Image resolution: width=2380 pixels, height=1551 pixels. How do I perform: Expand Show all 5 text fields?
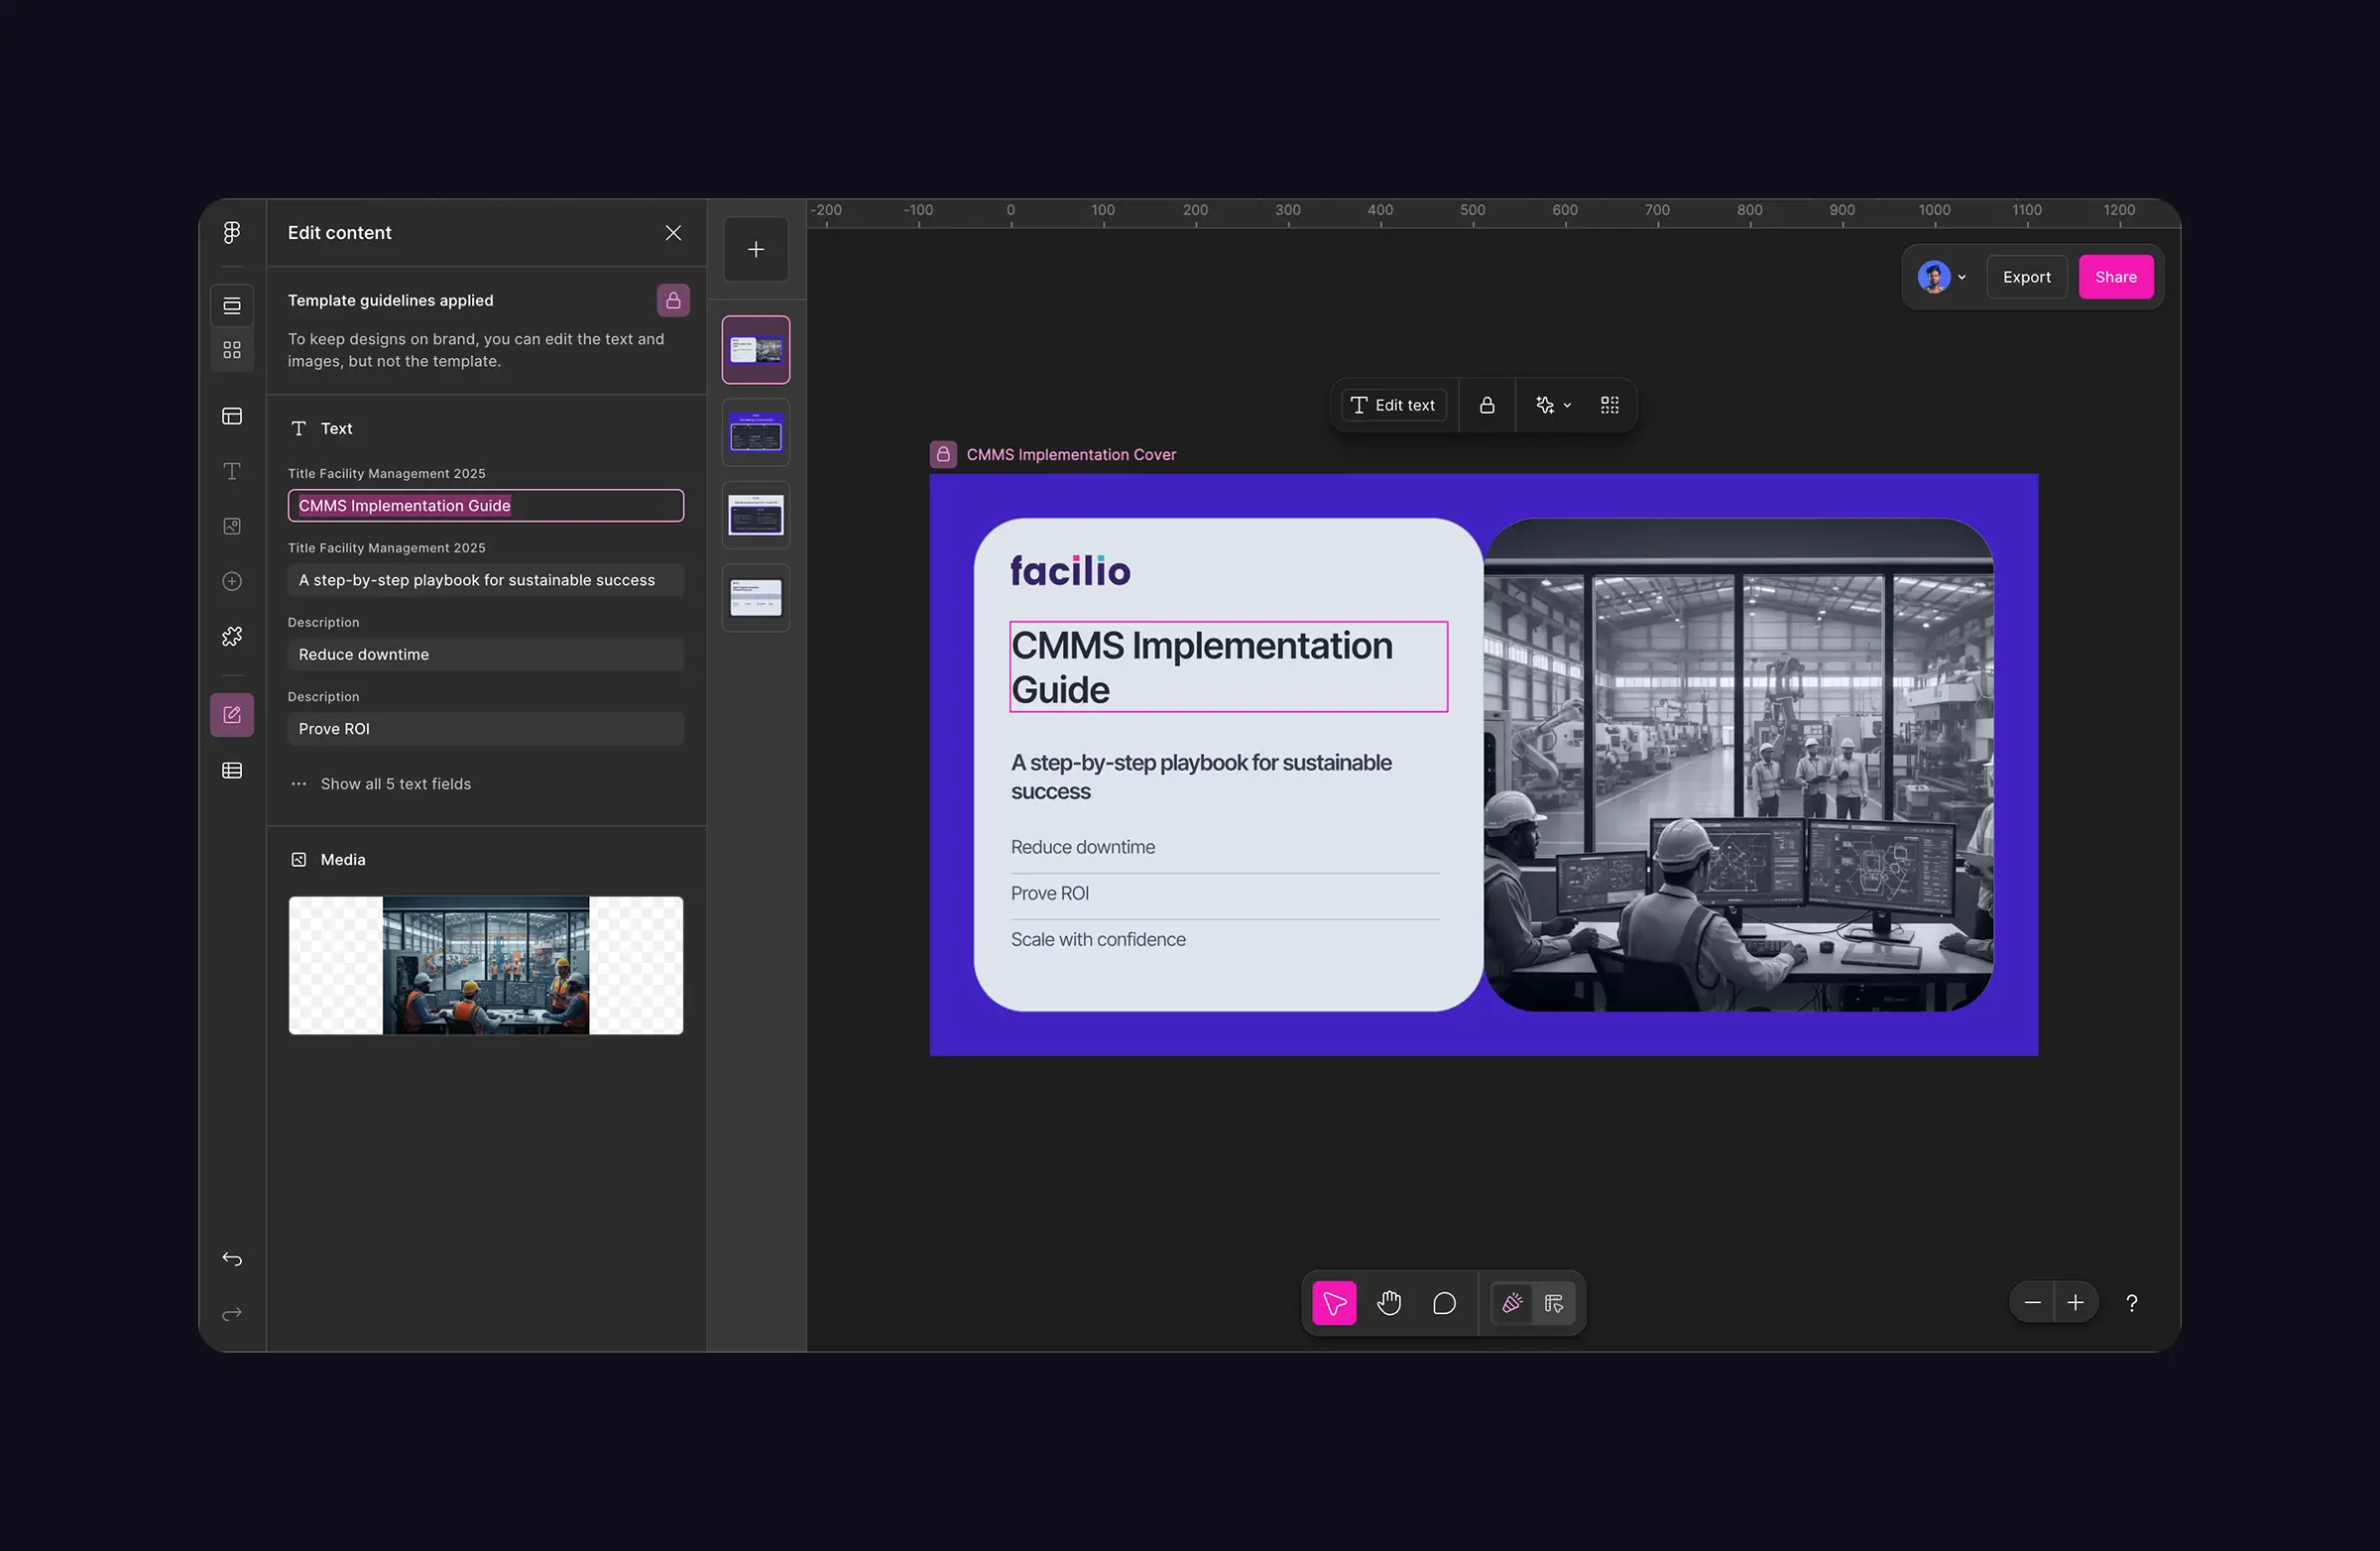click(395, 784)
